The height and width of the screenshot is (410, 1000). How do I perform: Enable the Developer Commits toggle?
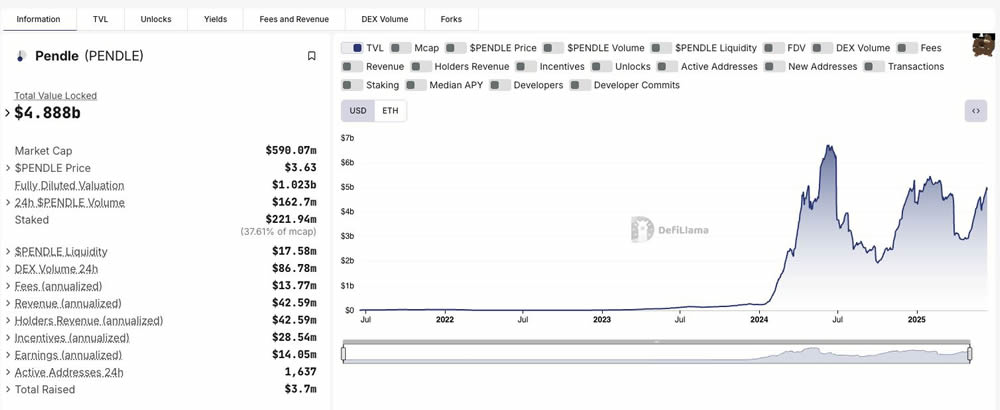[581, 85]
